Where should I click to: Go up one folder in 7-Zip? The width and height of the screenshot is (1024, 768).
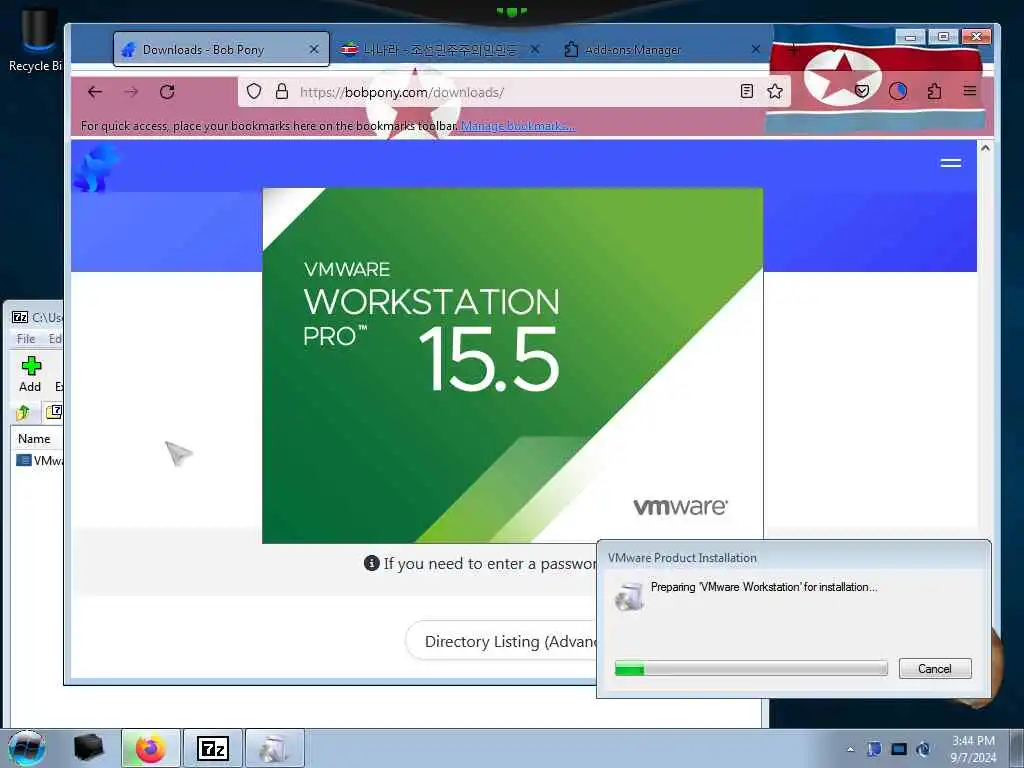(x=24, y=412)
